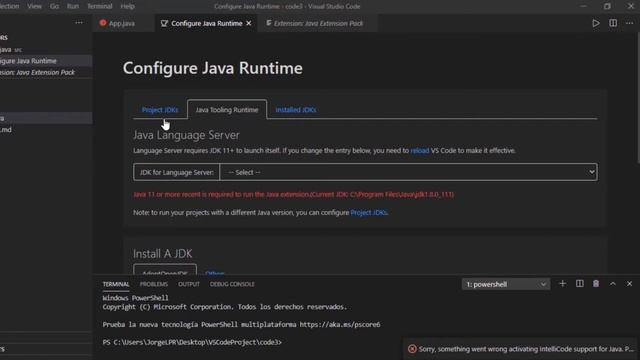Screen dimensions: 640x360
Task: Click the editor vertical scrollbar
Action: click(x=638, y=98)
